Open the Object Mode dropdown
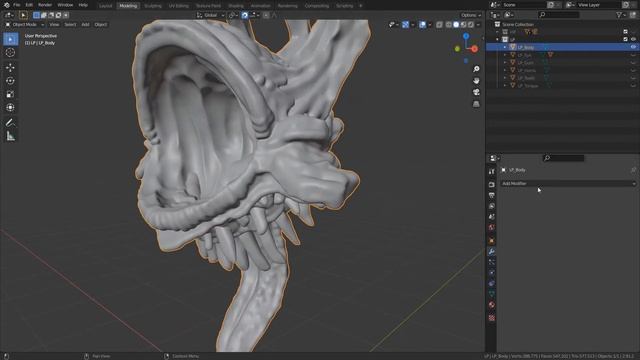 24,25
